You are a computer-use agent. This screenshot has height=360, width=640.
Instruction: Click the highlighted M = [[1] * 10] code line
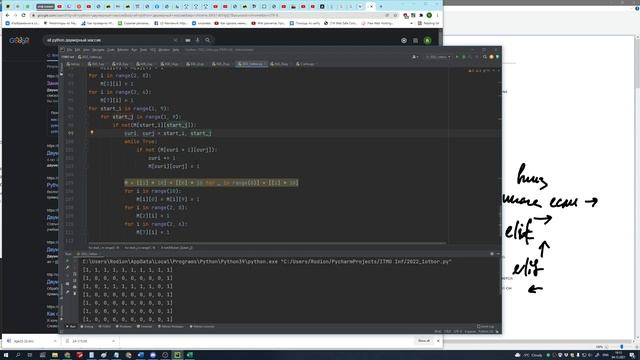[x=211, y=183]
